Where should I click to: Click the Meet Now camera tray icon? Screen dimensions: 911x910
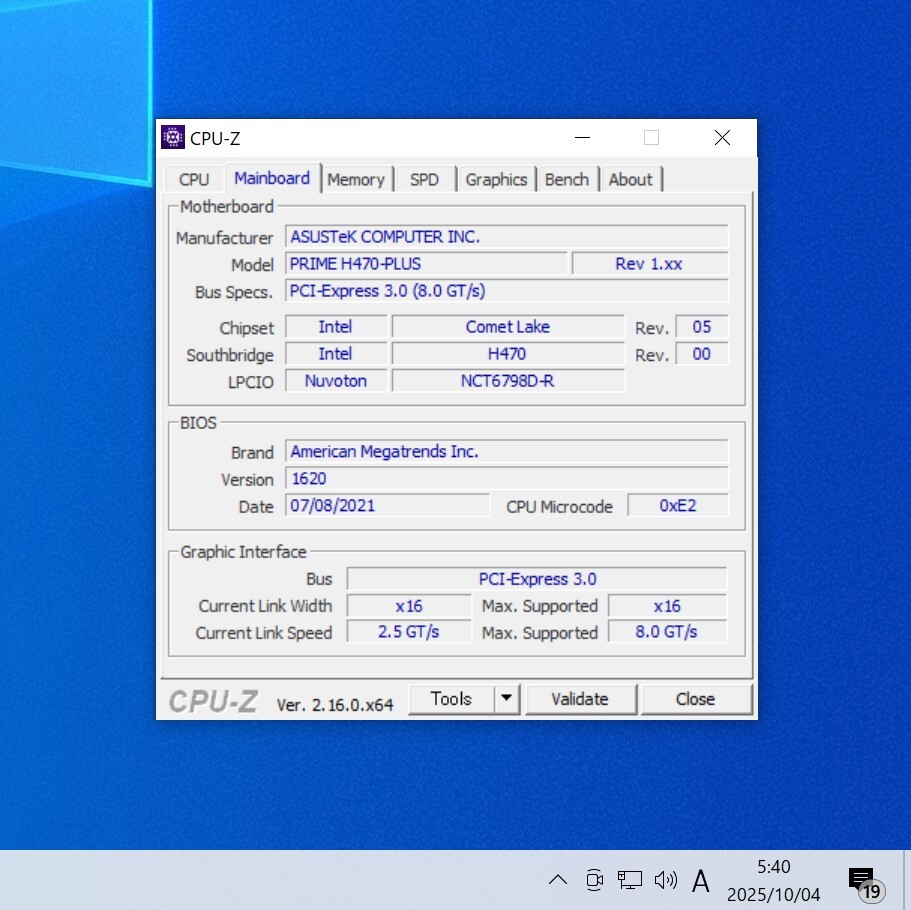click(594, 880)
